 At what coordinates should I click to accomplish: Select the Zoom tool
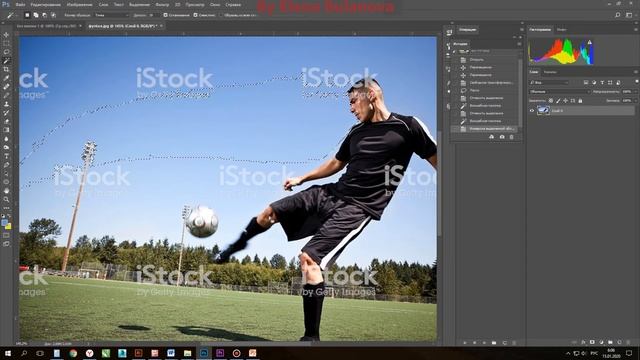pos(6,200)
